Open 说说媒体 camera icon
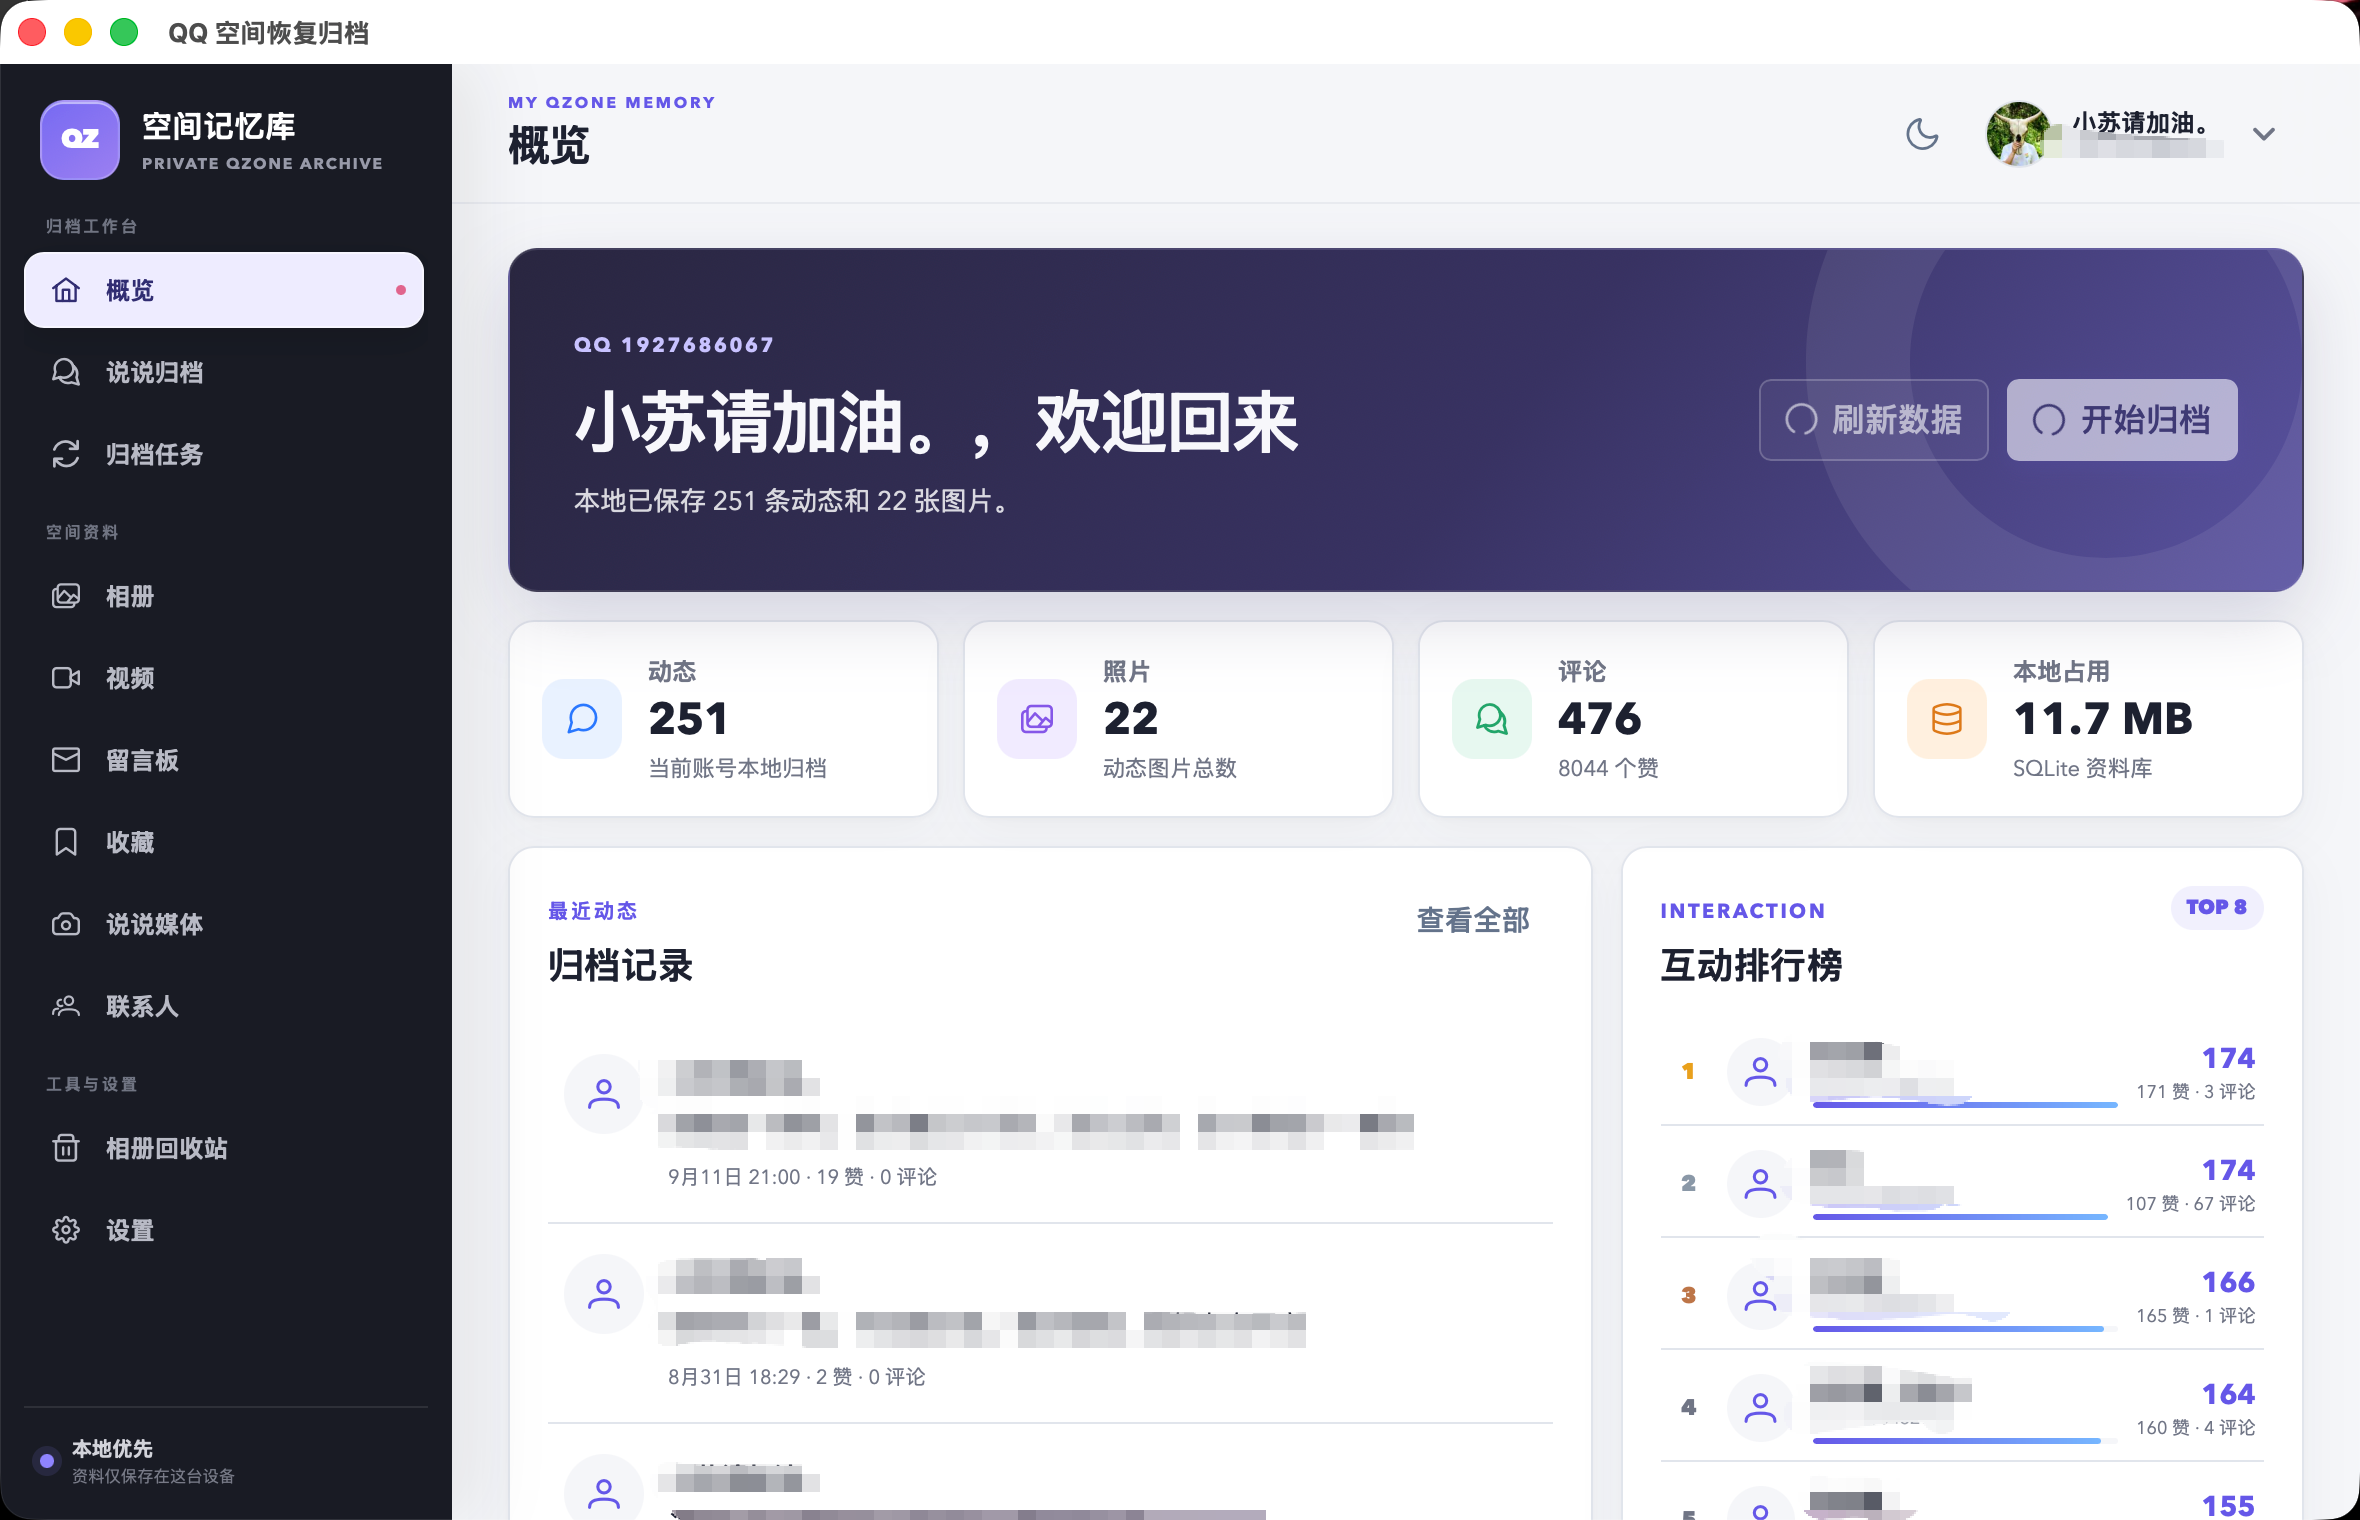This screenshot has height=1520, width=2360. (x=66, y=924)
